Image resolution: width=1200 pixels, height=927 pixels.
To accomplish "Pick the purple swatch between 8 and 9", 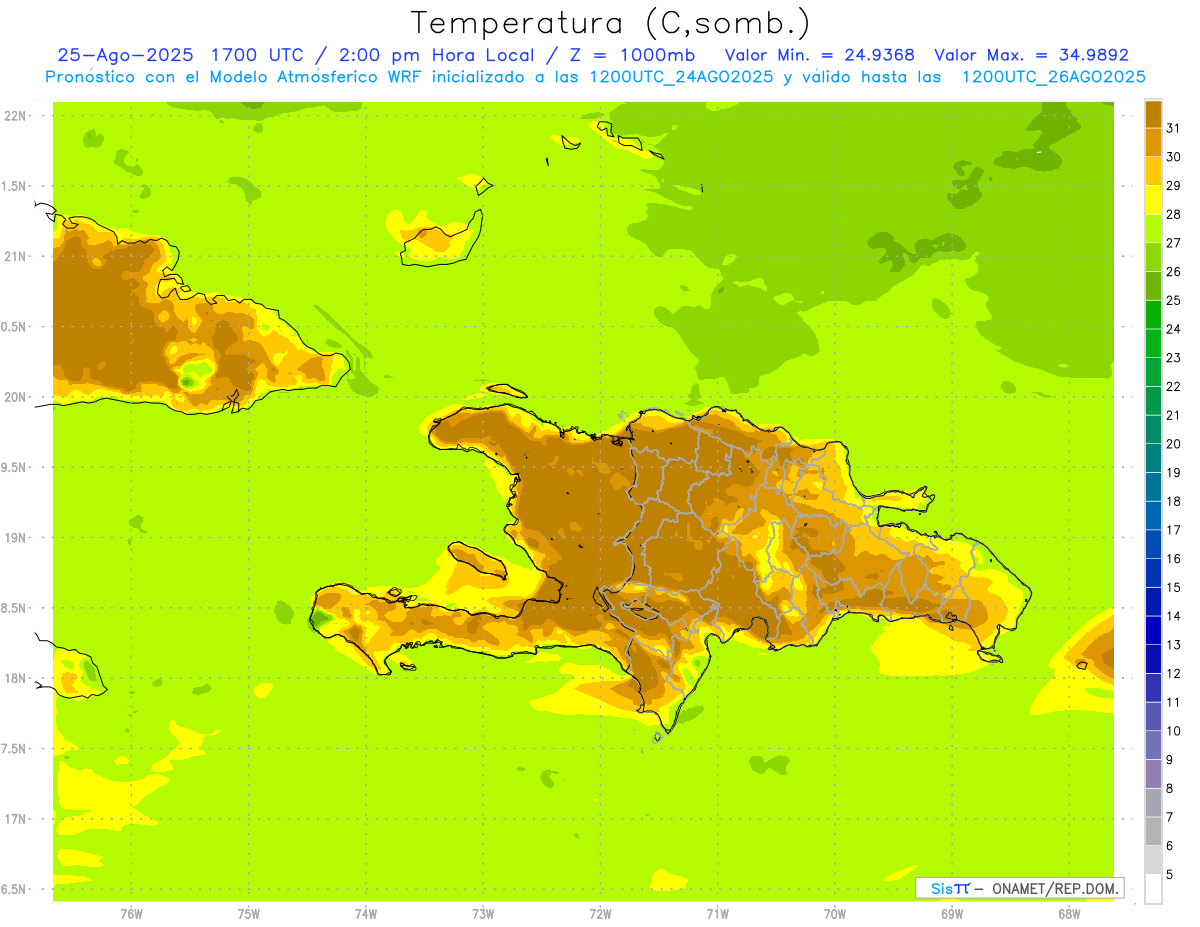I will [x=1153, y=774].
